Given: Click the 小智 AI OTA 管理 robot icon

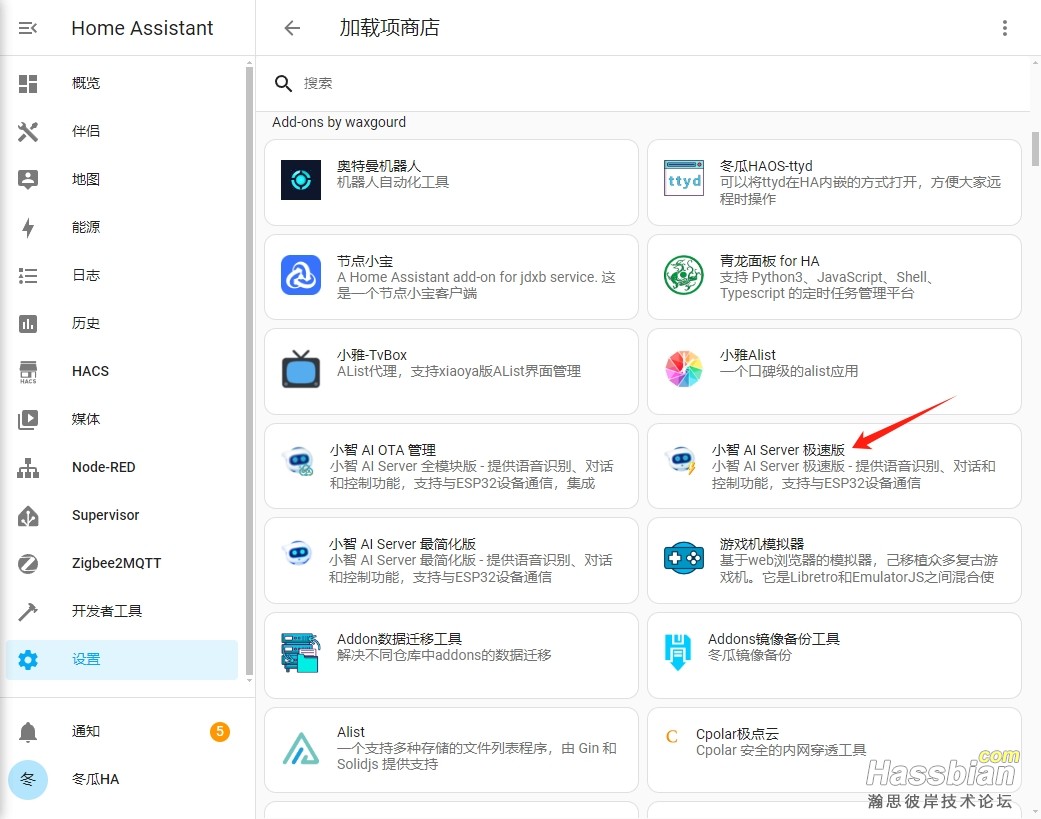Looking at the screenshot, I should click(298, 461).
